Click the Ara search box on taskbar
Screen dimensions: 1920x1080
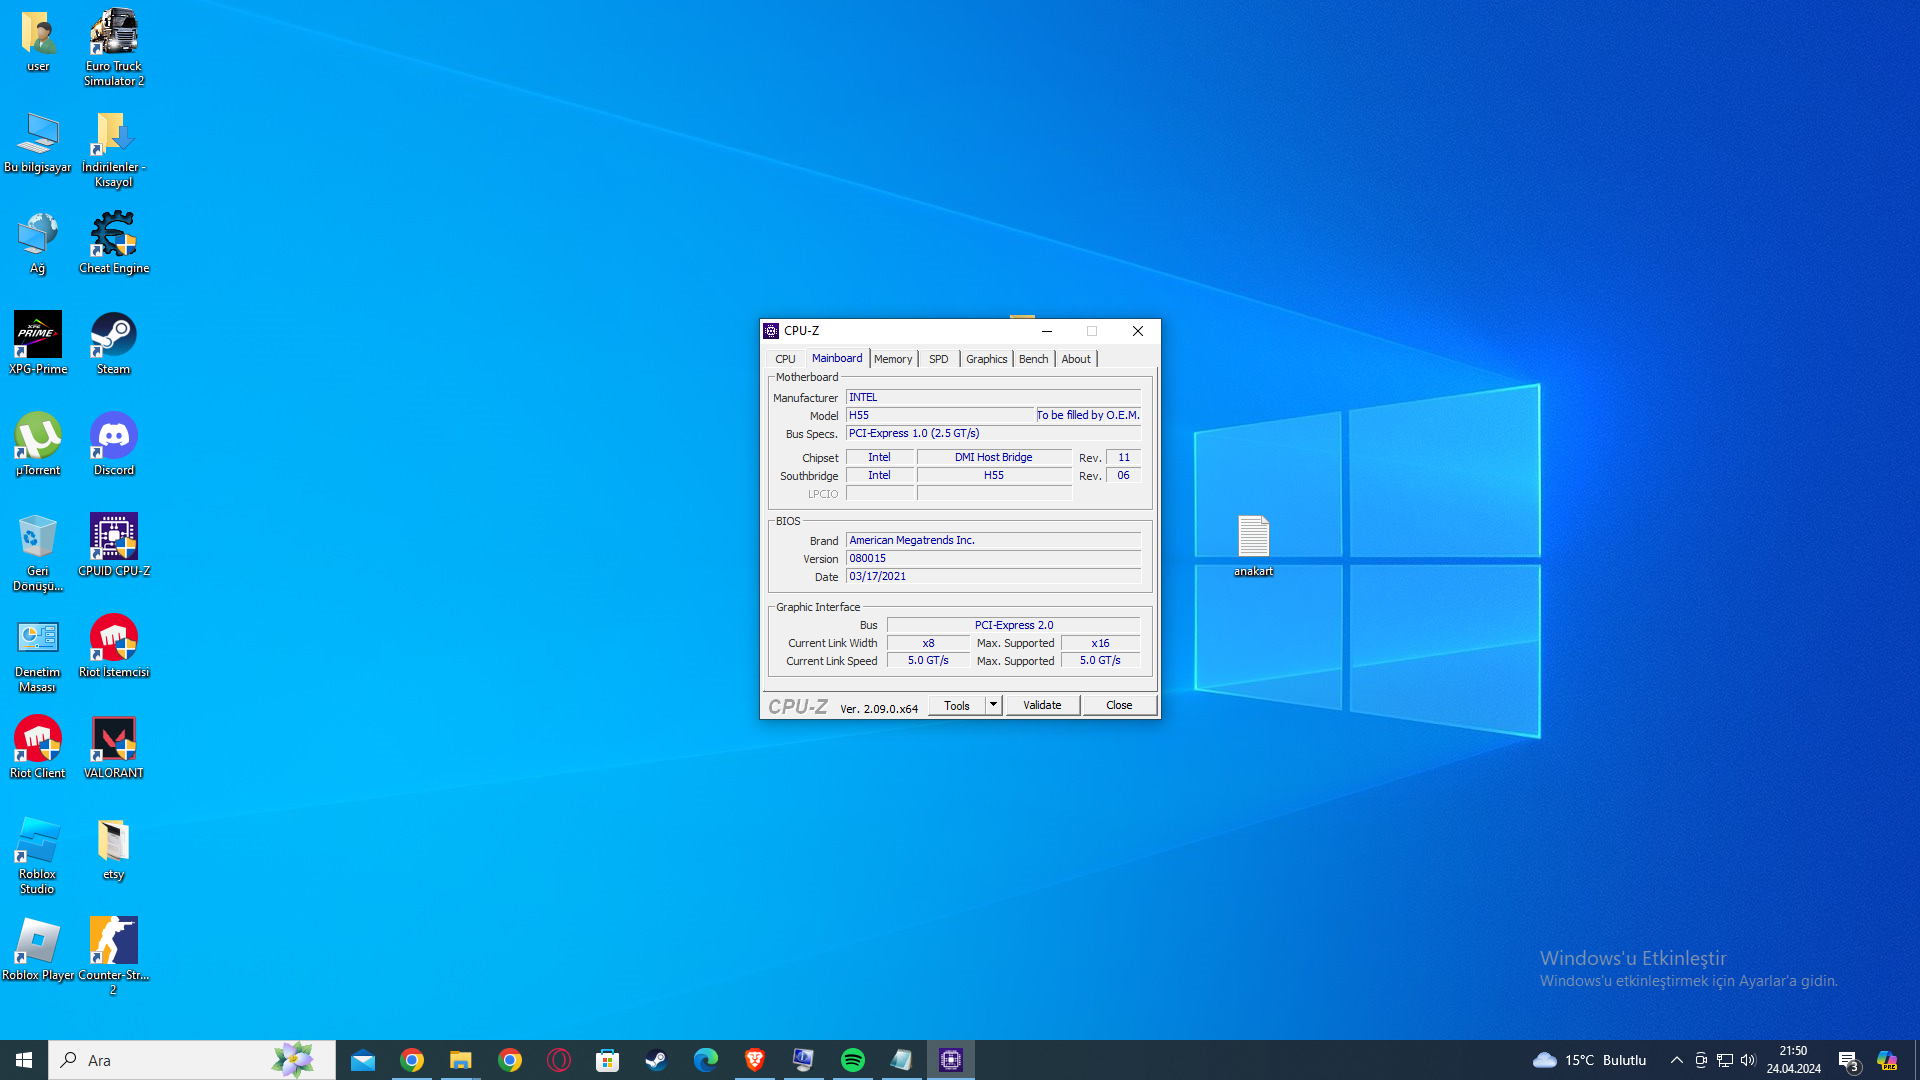[192, 1060]
